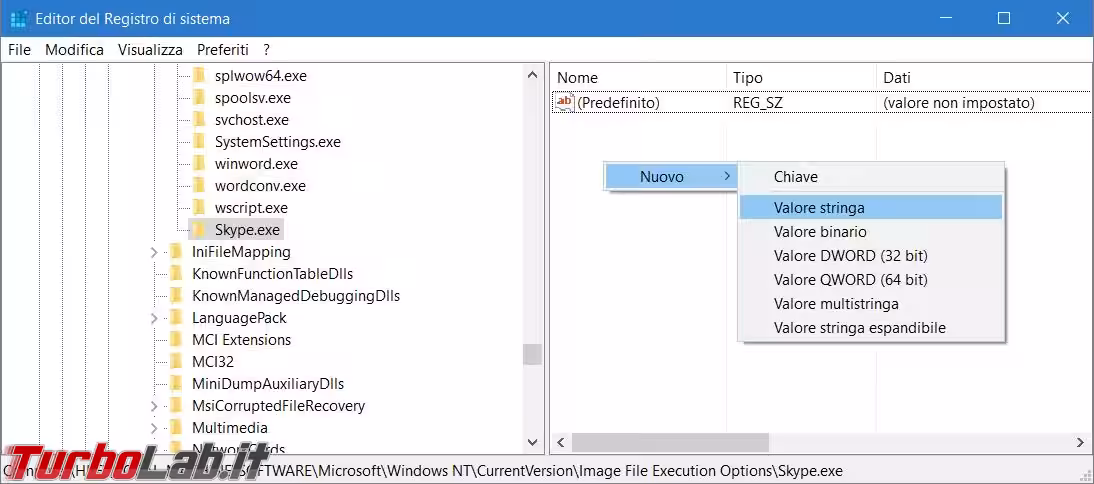Click the Skype.exe folder icon
The image size is (1094, 484).
(x=198, y=230)
